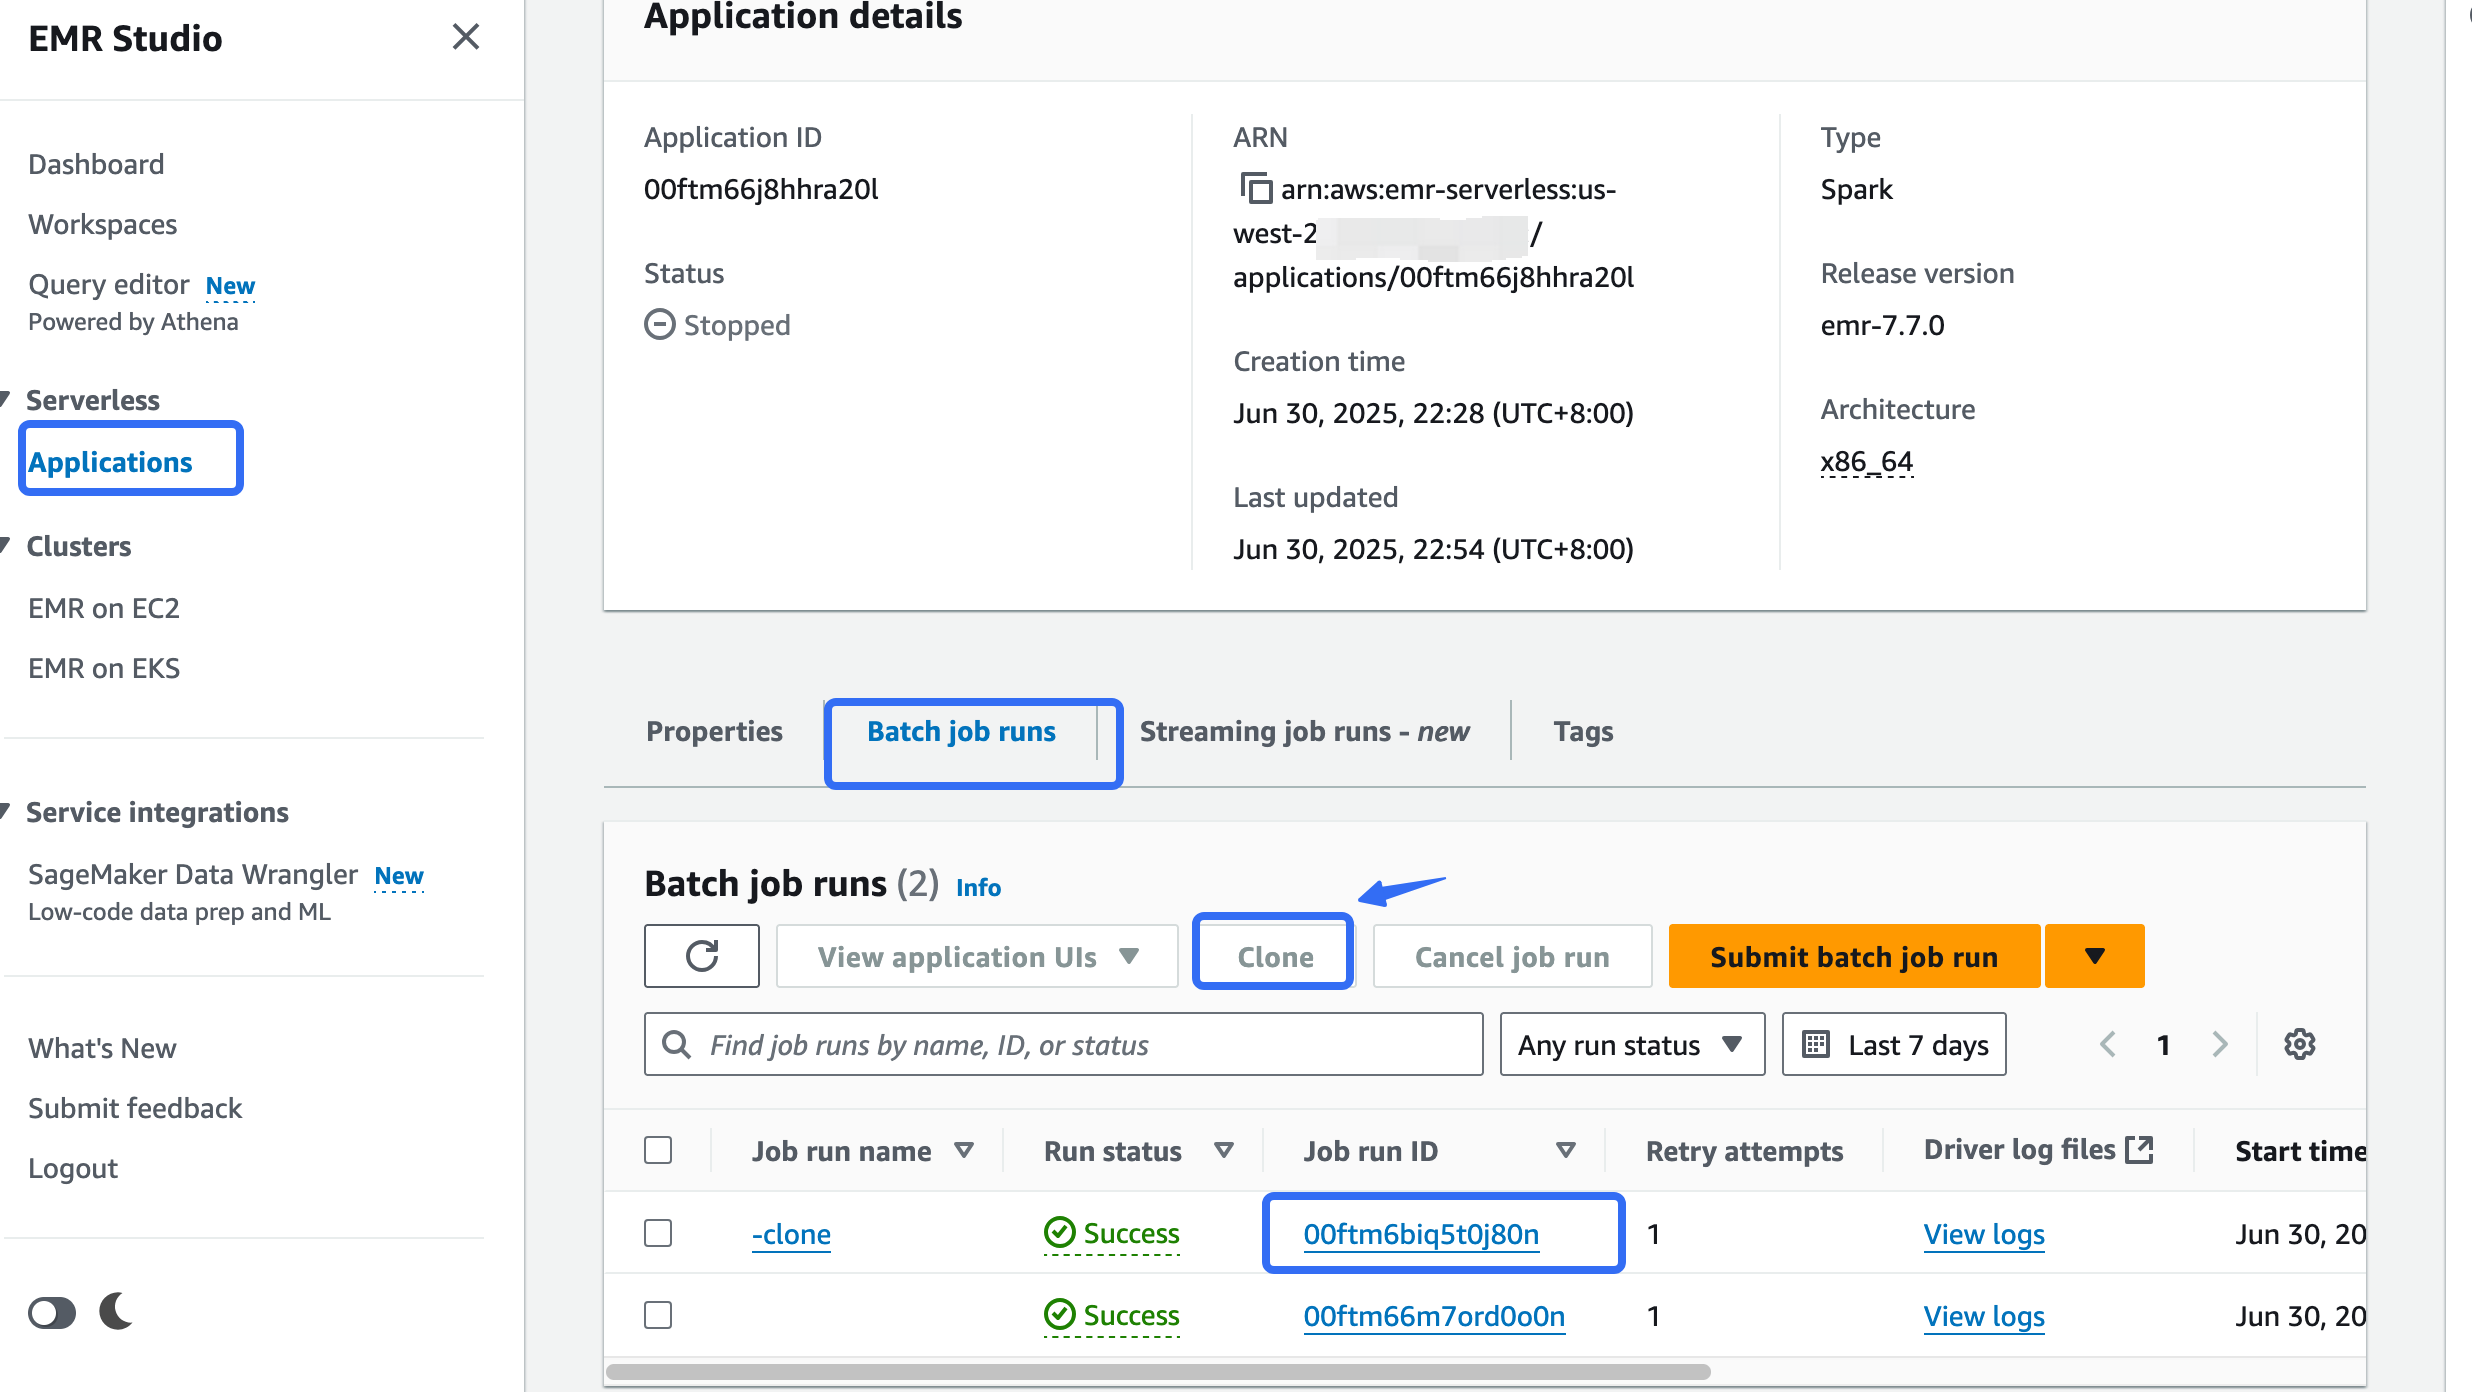Click Submit batch job run button
The width and height of the screenshot is (2472, 1392).
tap(1853, 956)
